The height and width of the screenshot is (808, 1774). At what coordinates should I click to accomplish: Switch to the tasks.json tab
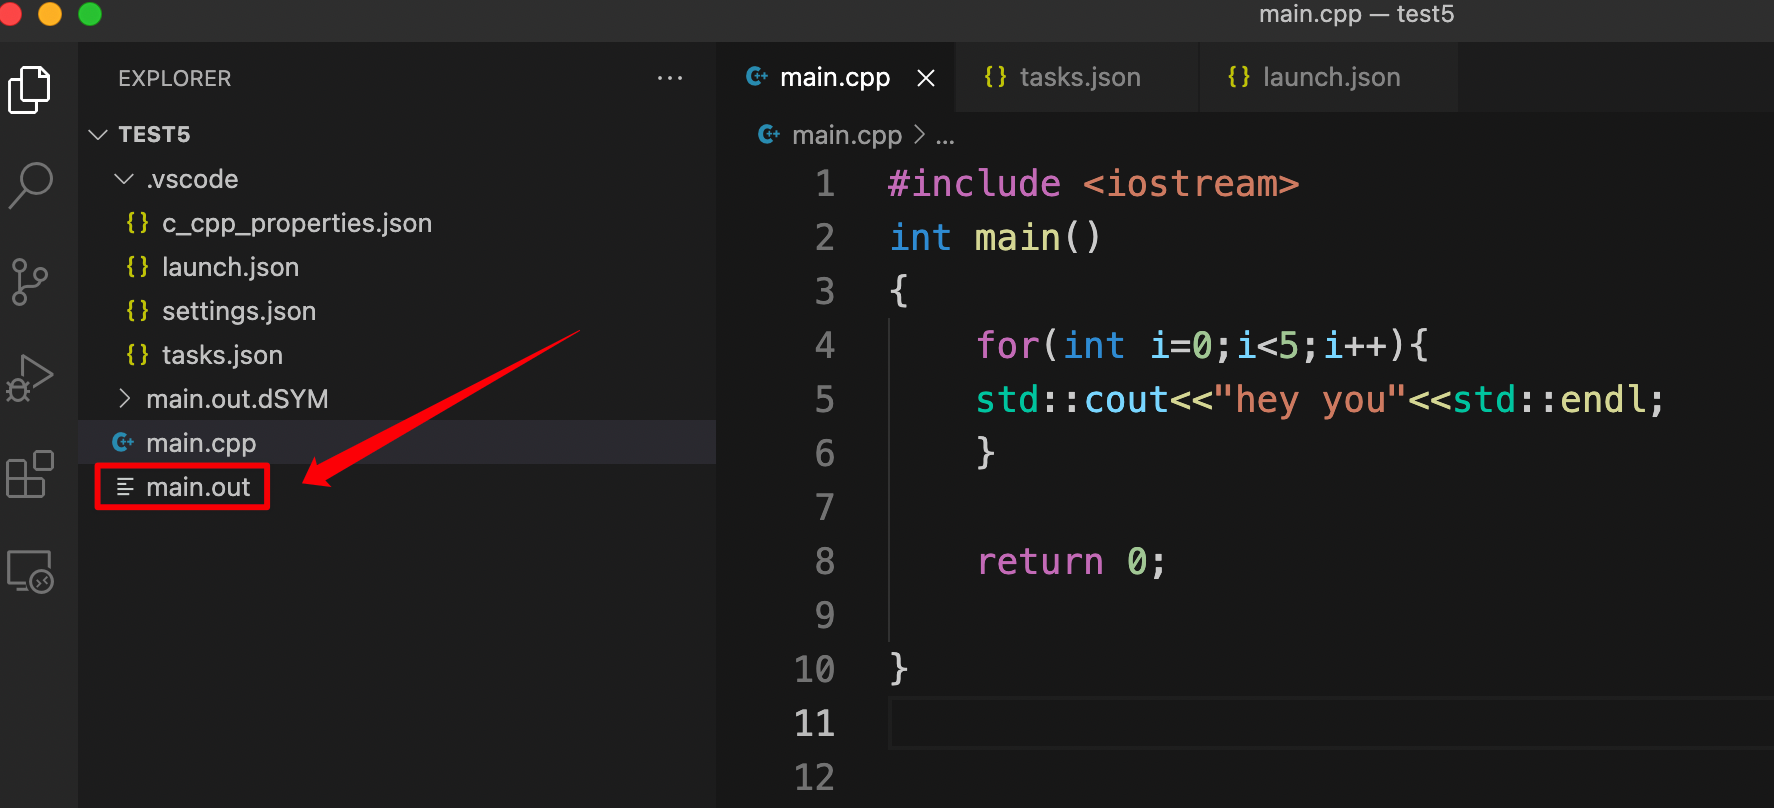(1076, 77)
